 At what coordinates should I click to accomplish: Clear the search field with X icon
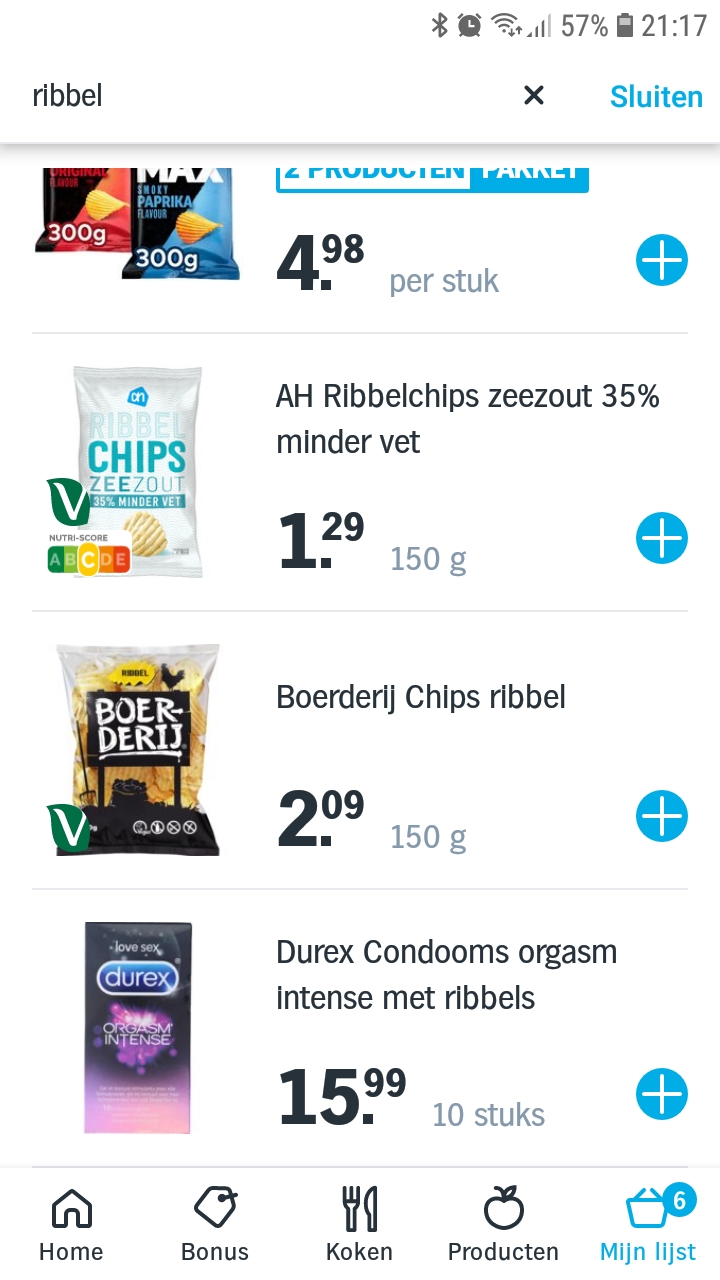534,95
